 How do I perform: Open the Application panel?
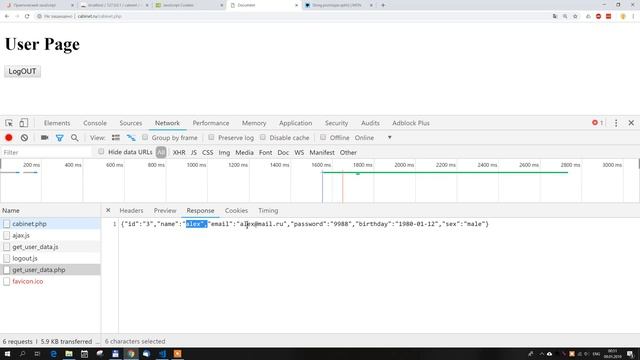coord(295,123)
